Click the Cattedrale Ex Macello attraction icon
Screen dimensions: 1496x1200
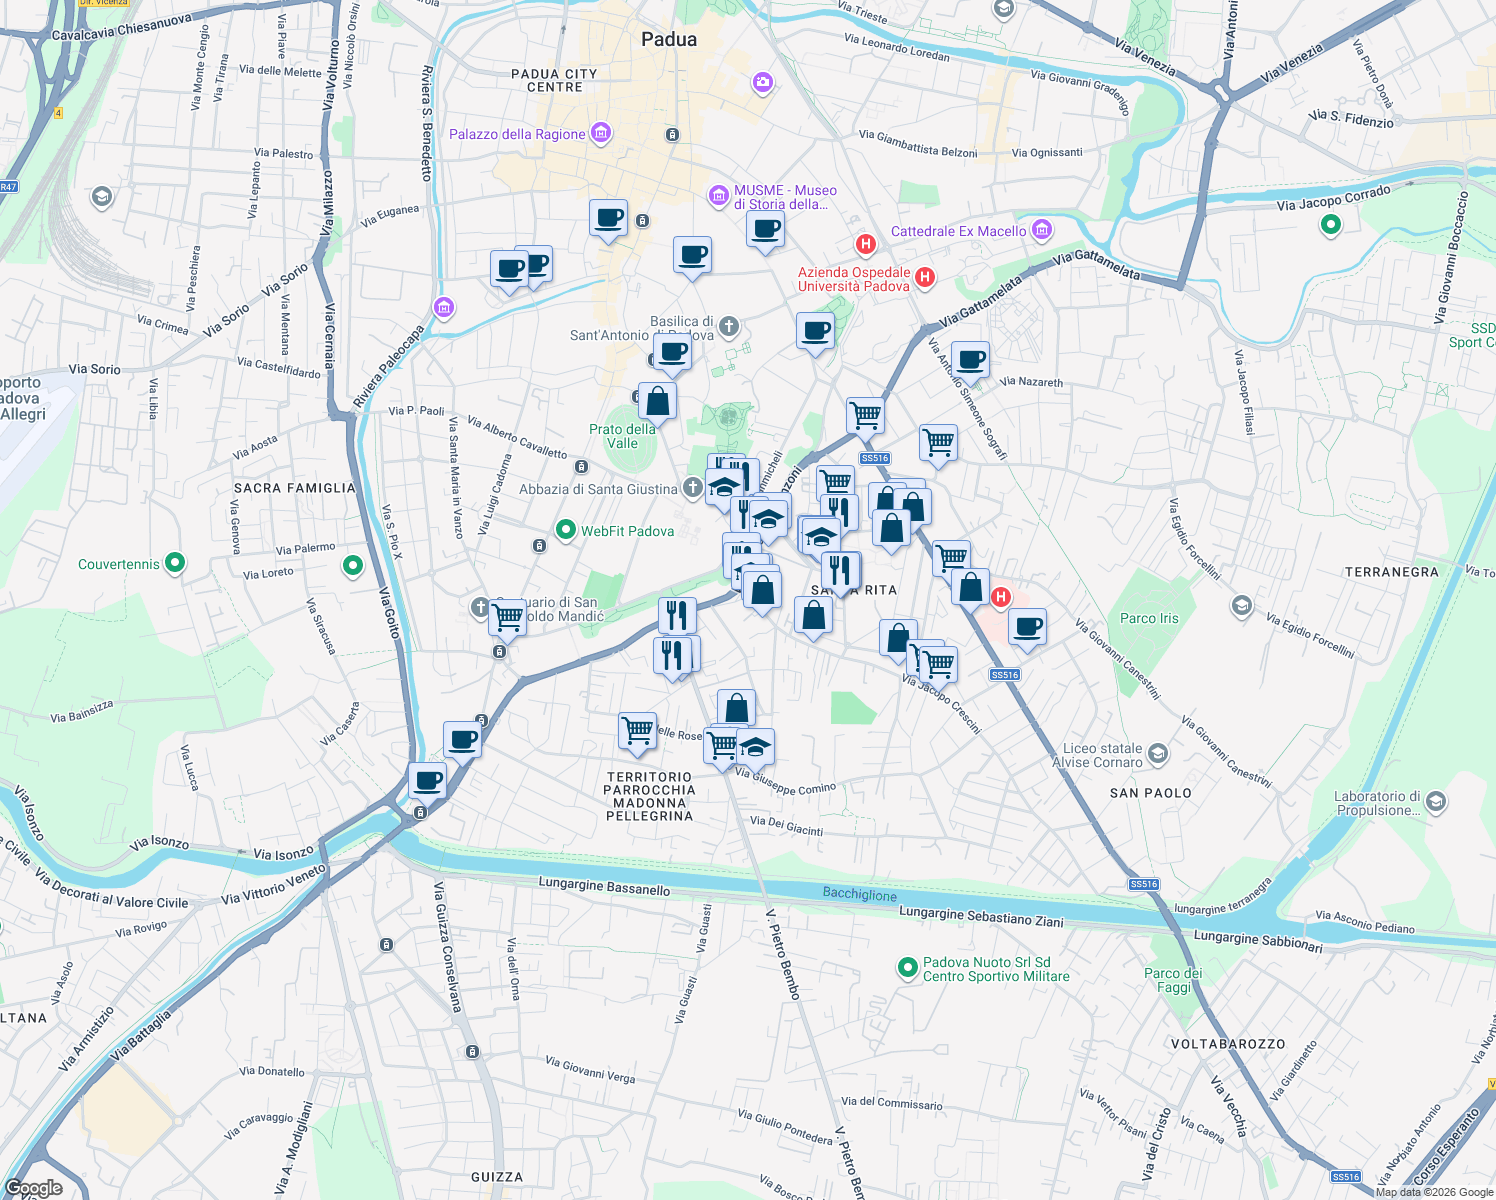[1040, 229]
